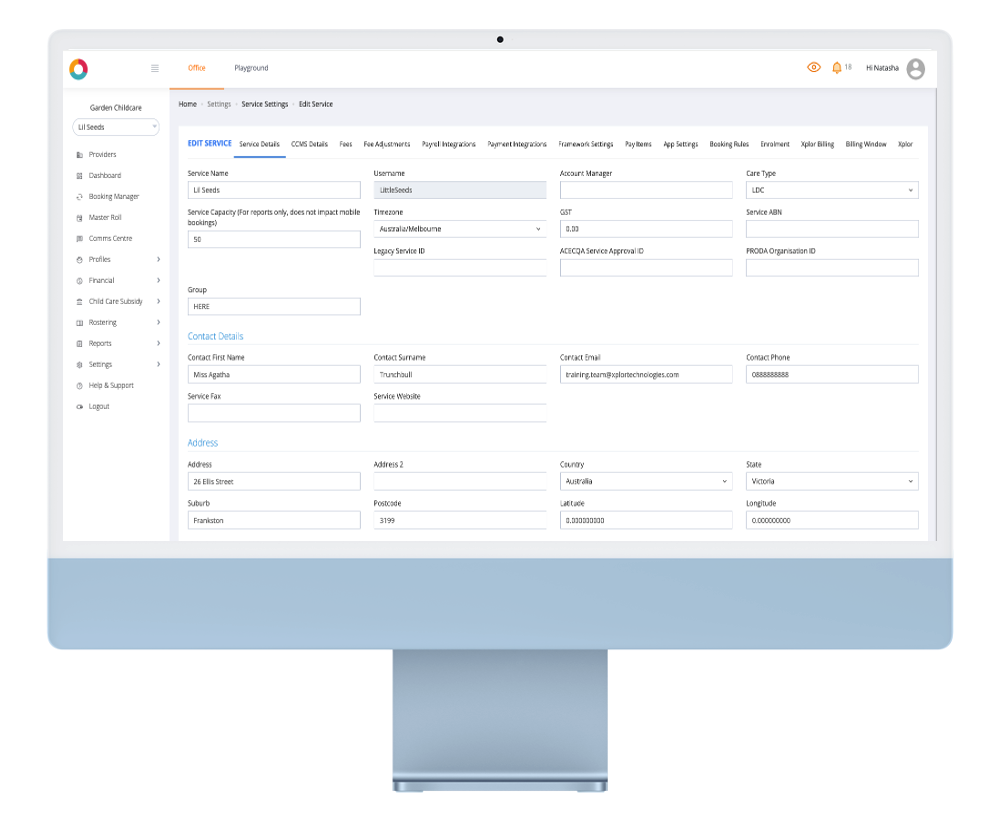Image resolution: width=995 pixels, height=816 pixels.
Task: Click the Contact Email input field
Action: 646,374
